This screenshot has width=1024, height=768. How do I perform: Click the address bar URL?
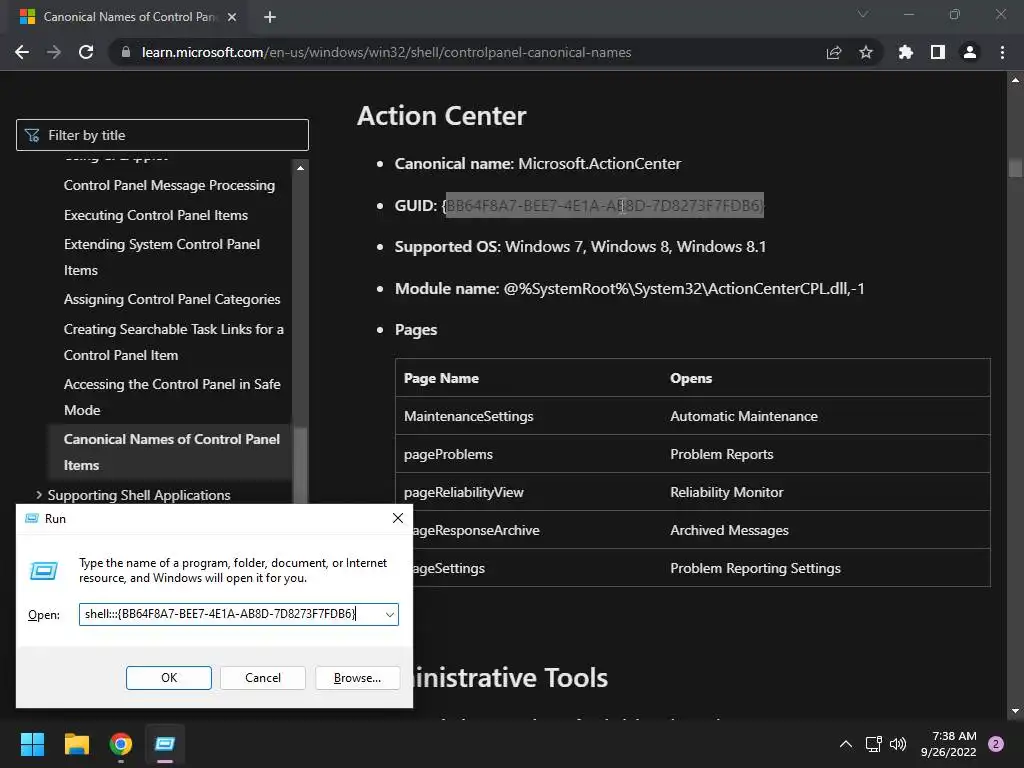387,52
